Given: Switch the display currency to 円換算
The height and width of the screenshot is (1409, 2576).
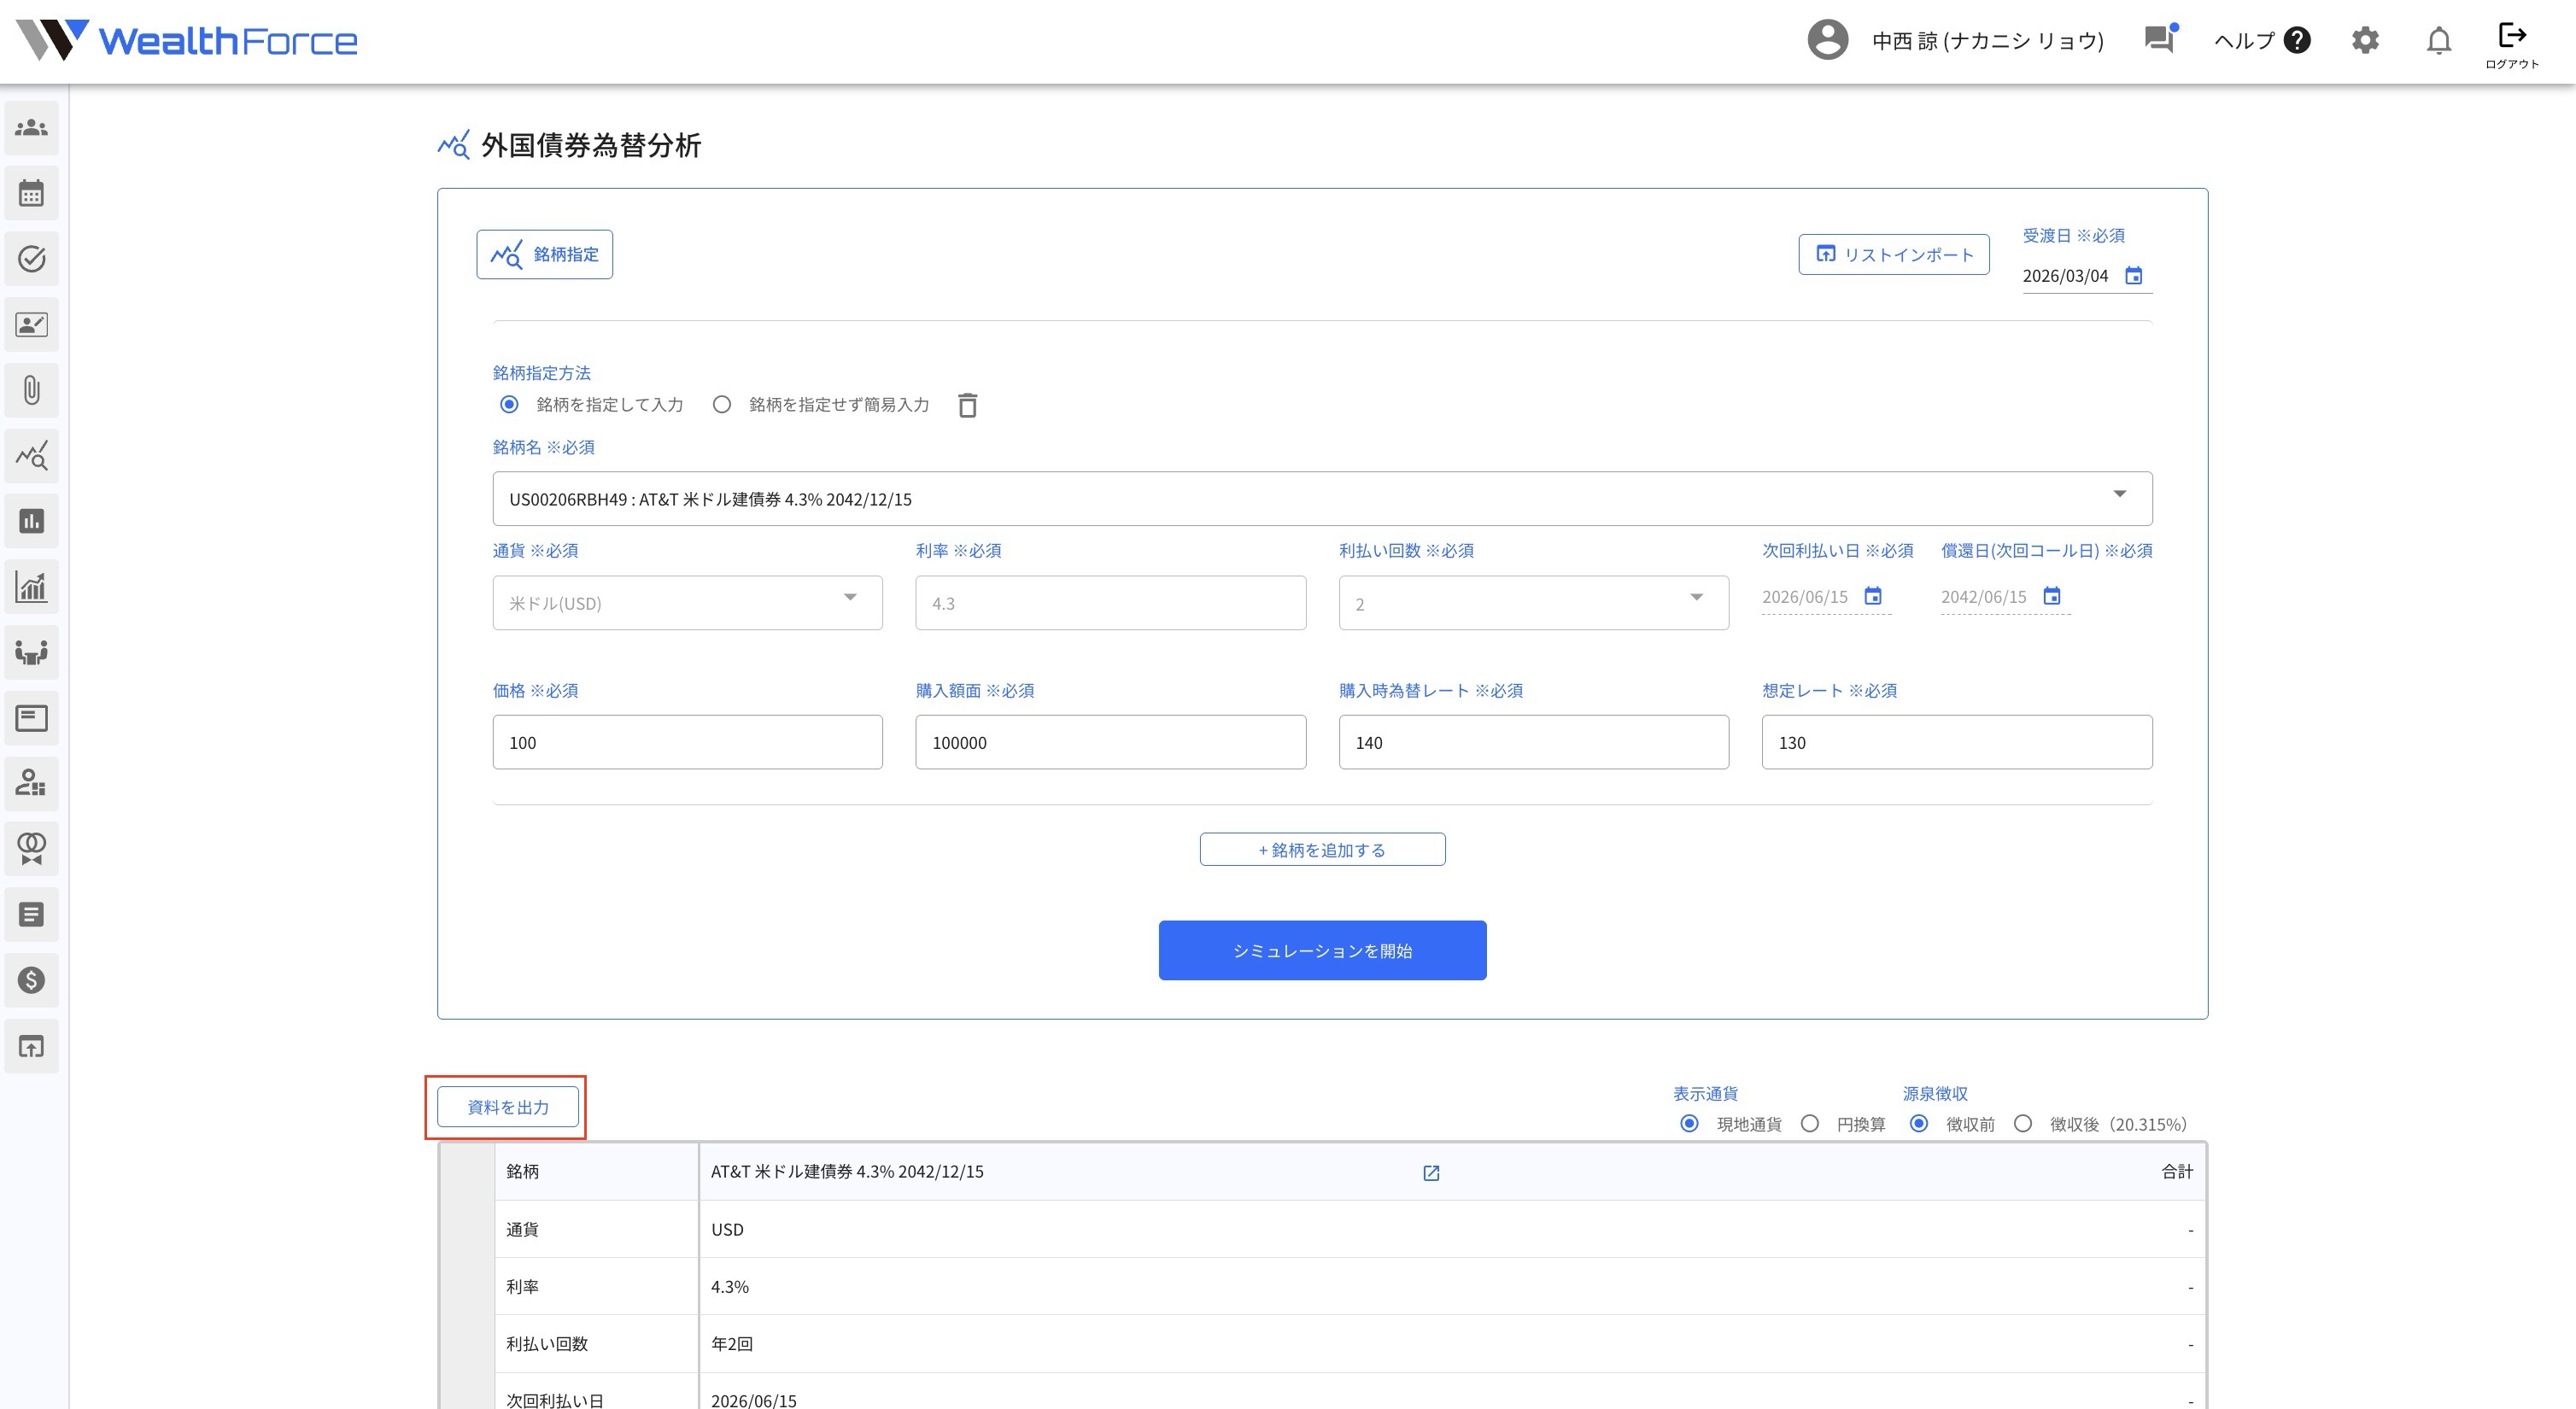Looking at the screenshot, I should point(1810,1124).
